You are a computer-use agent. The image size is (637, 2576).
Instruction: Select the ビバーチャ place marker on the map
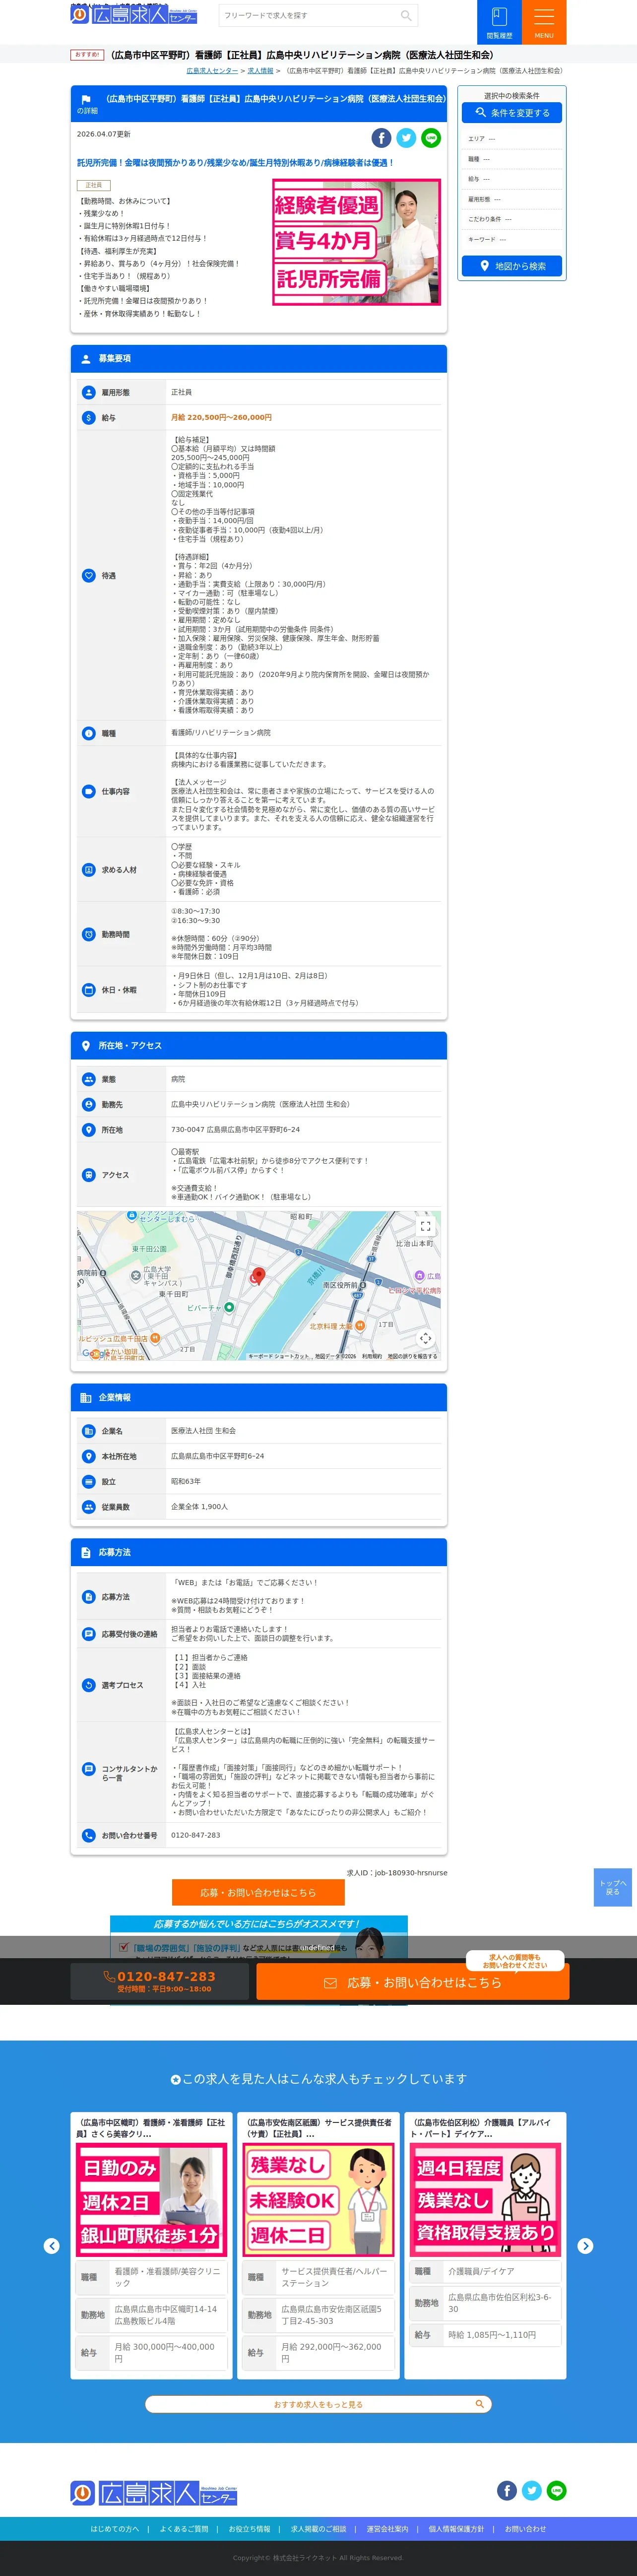coord(229,1307)
